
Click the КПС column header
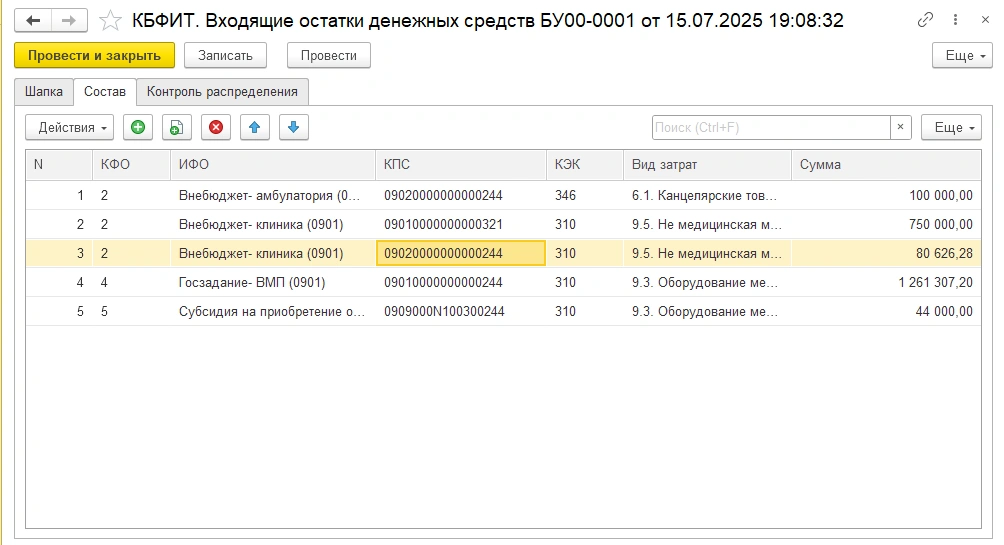pos(461,165)
